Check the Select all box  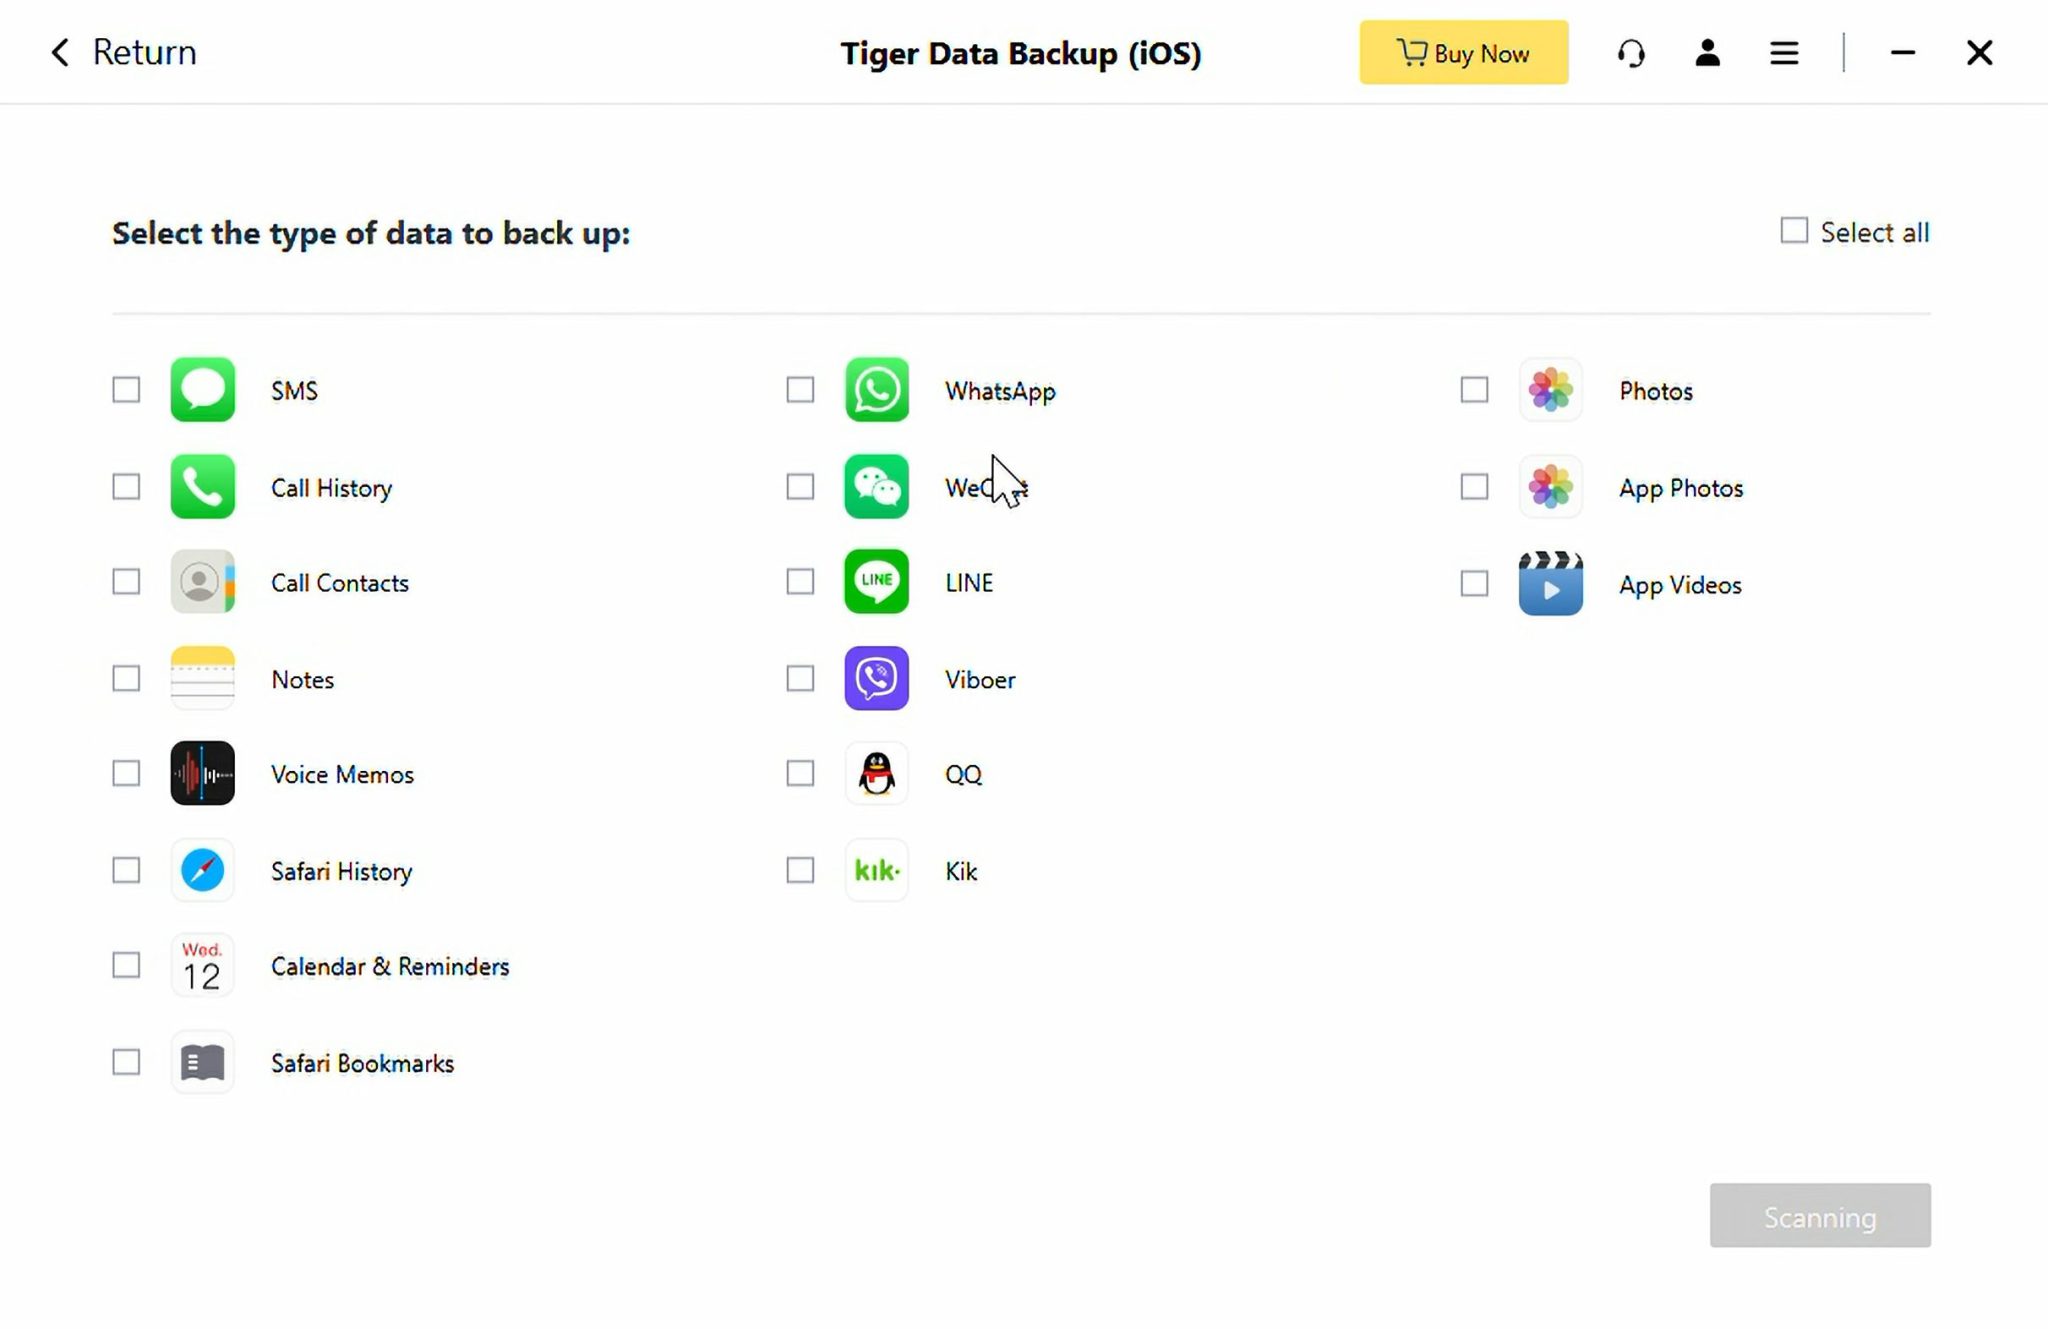(x=1794, y=231)
